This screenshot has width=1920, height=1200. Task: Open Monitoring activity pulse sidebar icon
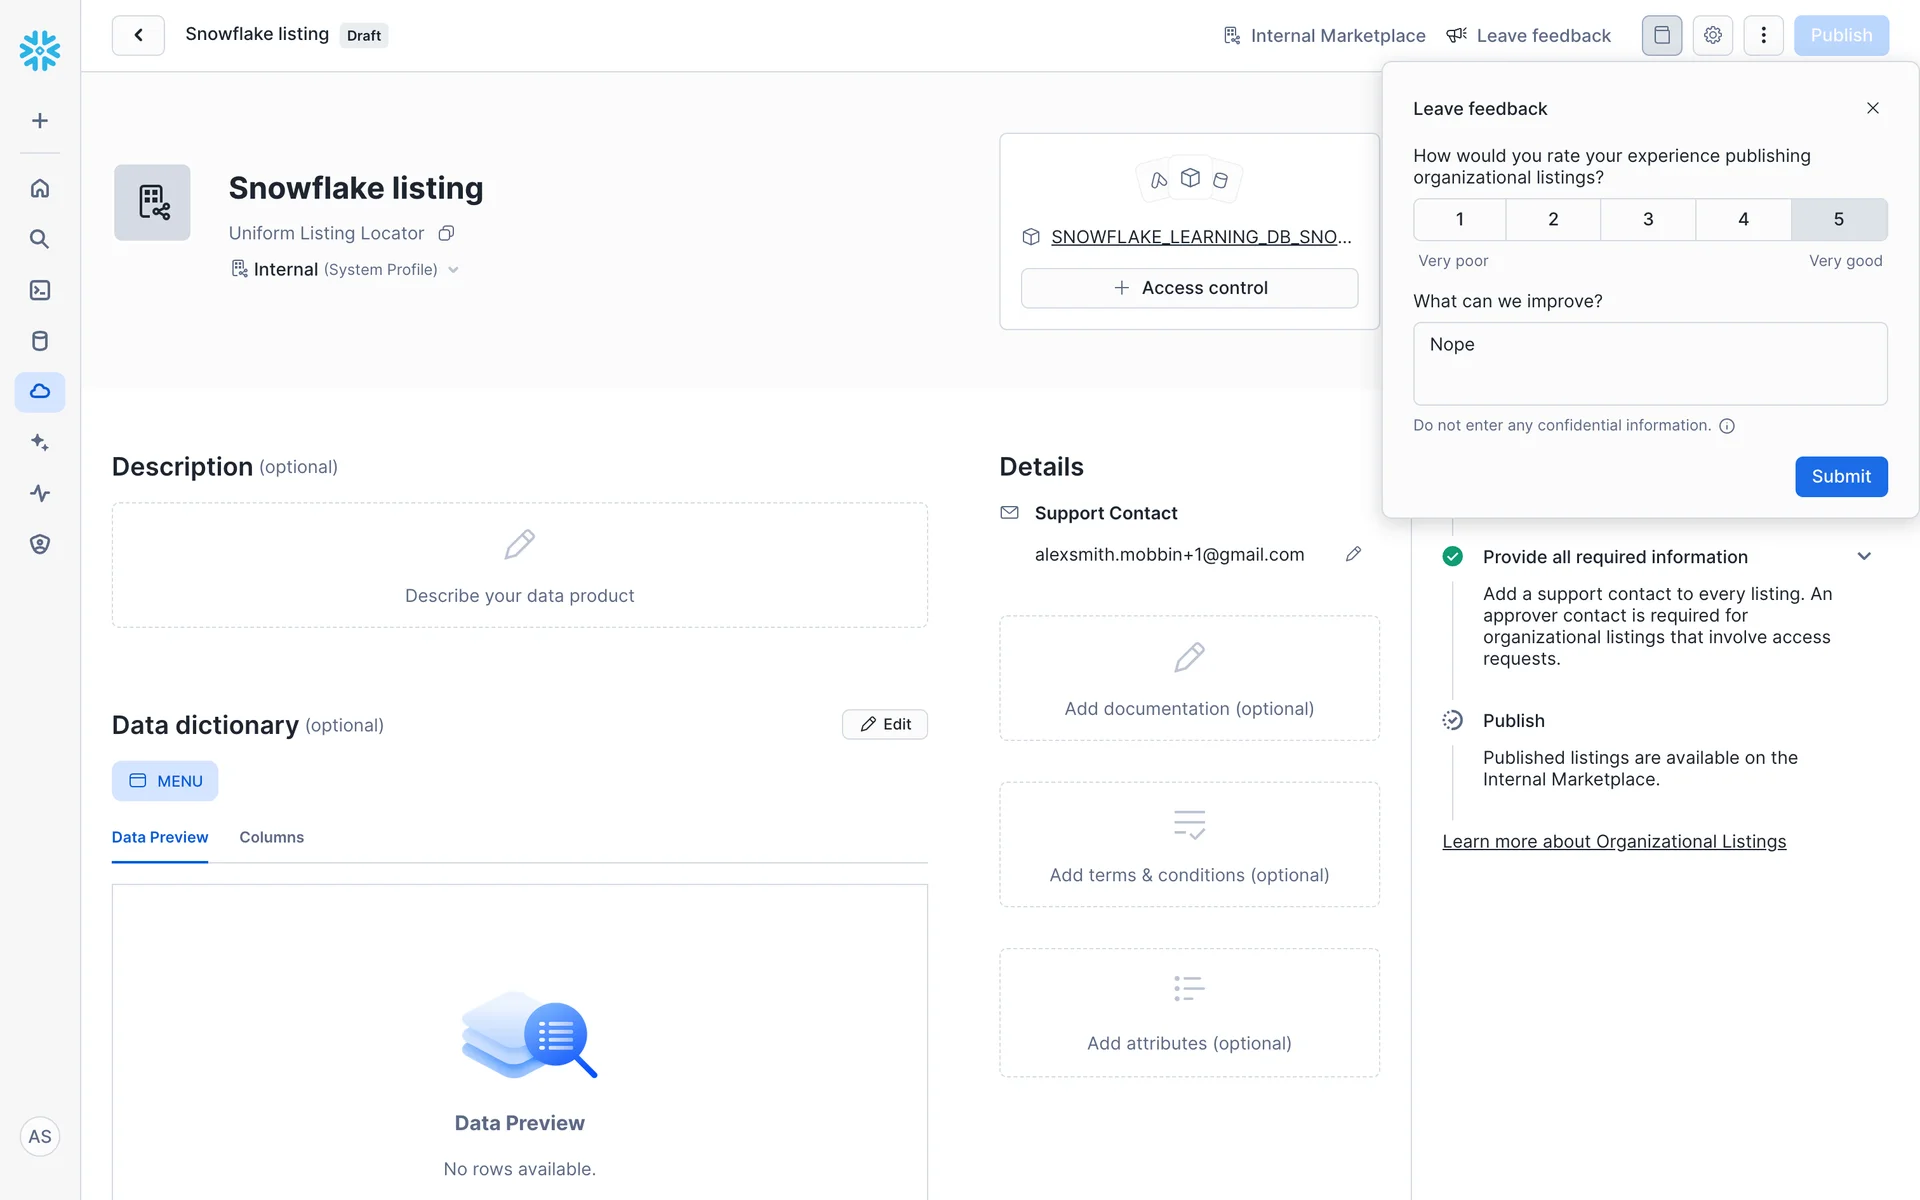40,493
